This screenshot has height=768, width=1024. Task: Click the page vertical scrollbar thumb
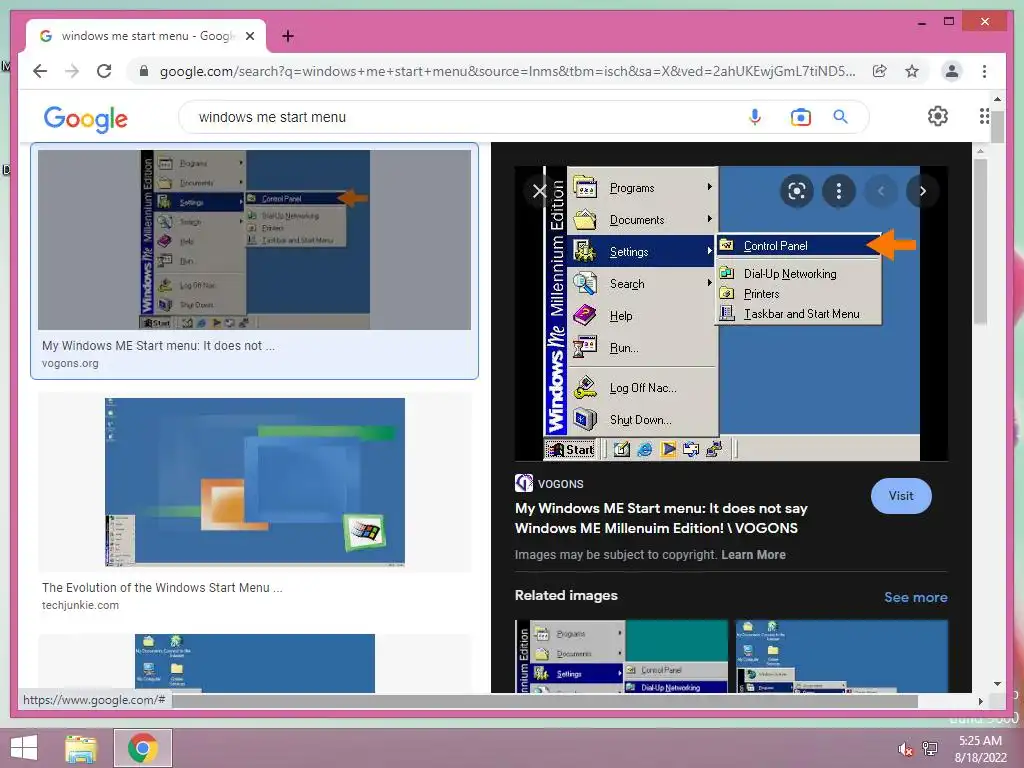coord(997,125)
